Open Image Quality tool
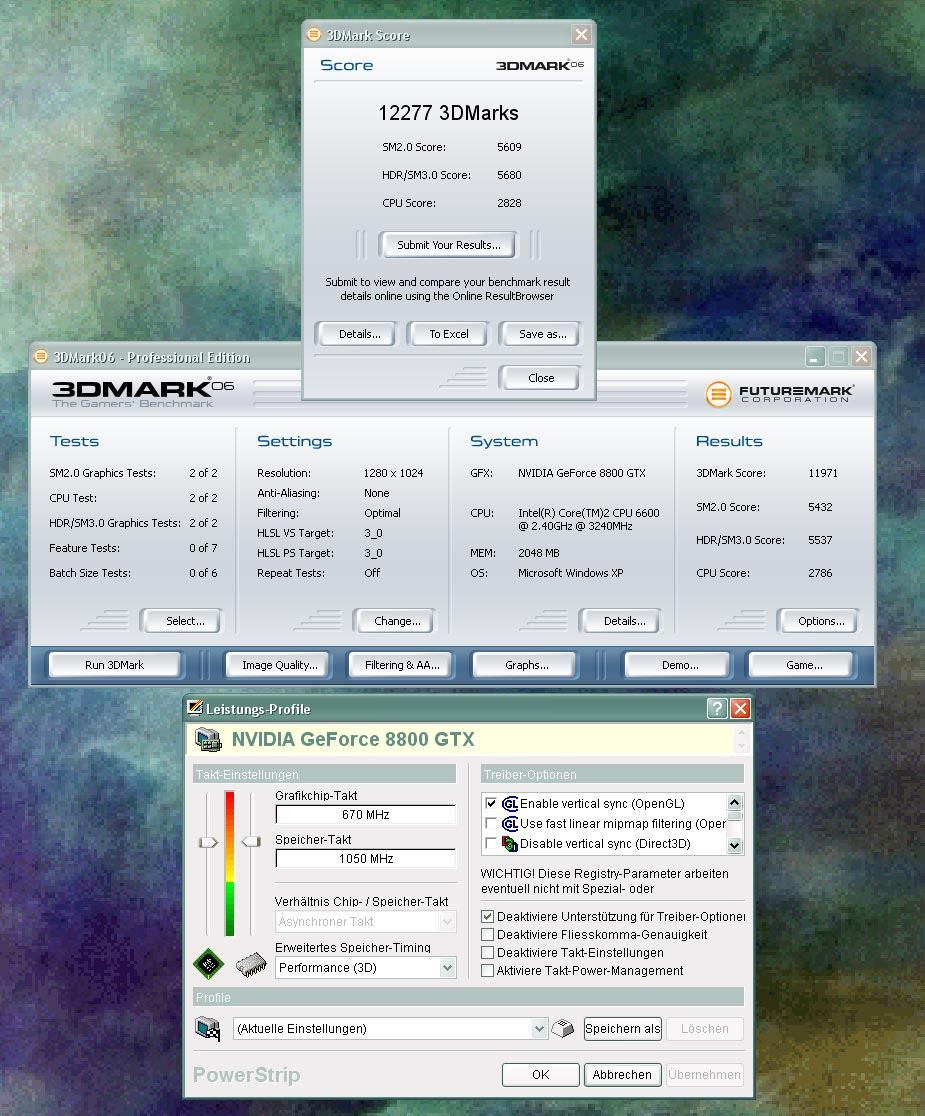The width and height of the screenshot is (925, 1116). (x=279, y=665)
